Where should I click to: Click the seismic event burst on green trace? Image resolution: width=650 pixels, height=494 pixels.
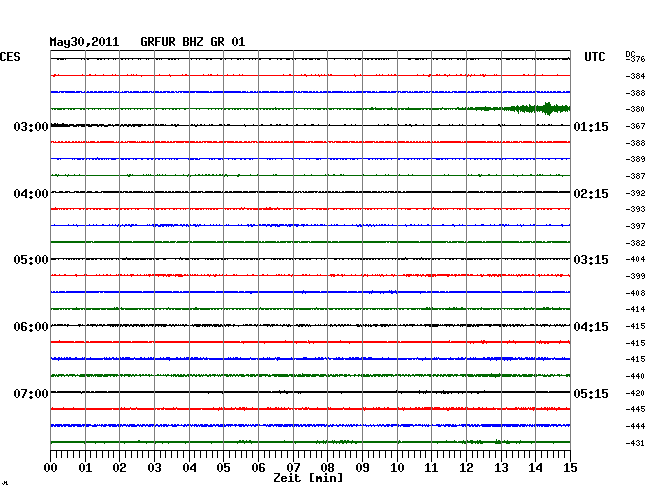(539, 109)
